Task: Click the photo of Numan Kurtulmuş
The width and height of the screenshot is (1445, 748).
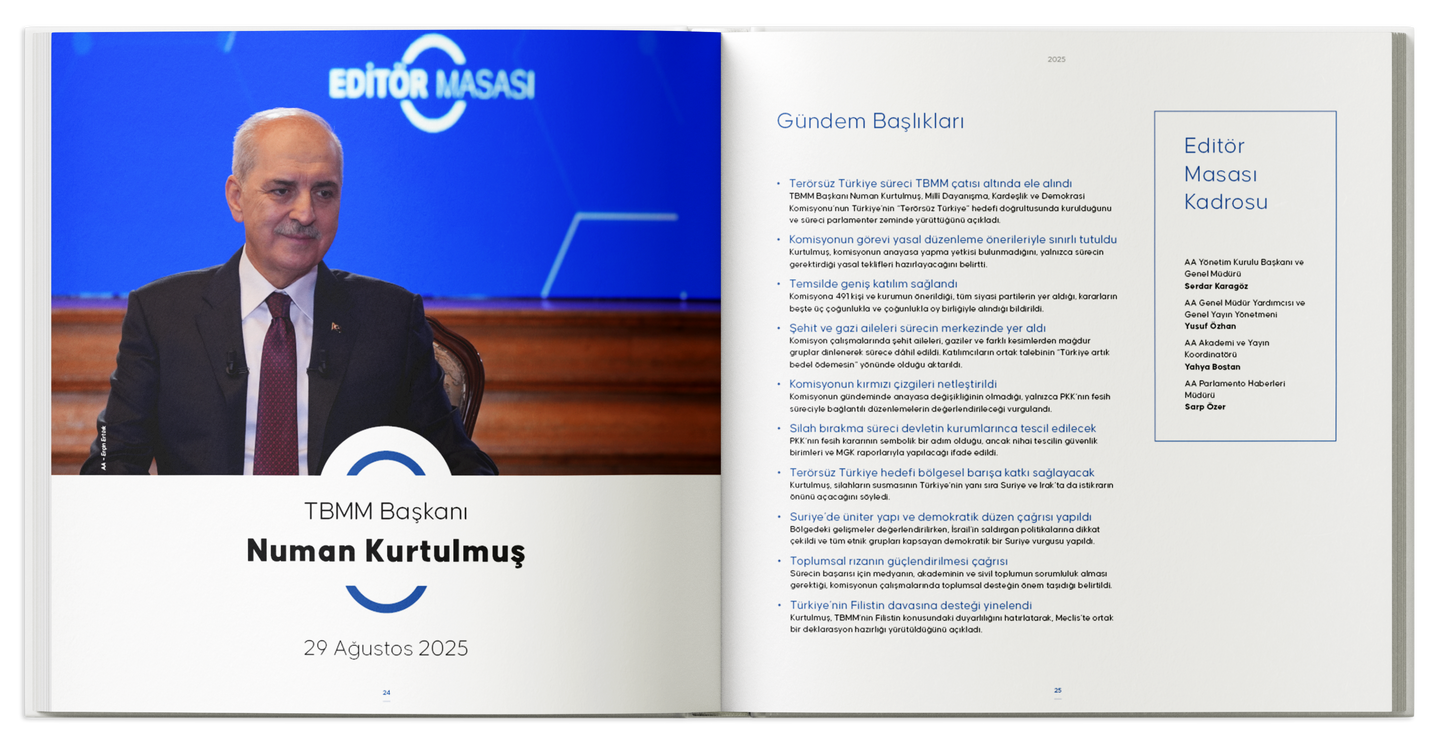Action: (386, 253)
